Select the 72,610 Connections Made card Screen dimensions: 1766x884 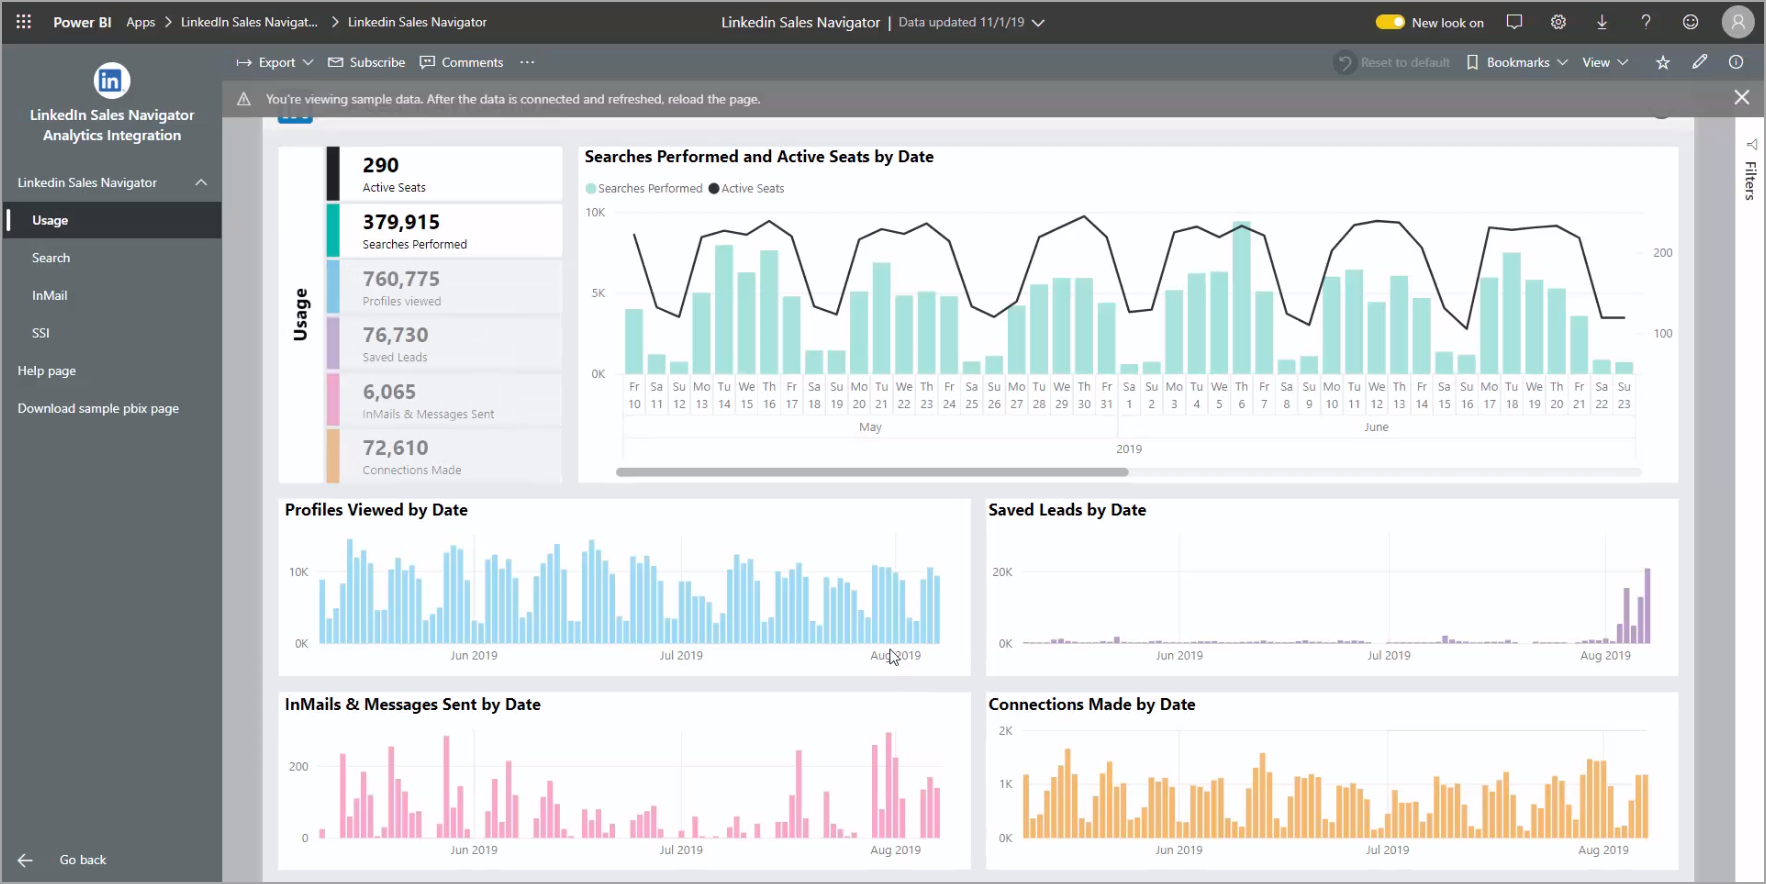point(444,457)
